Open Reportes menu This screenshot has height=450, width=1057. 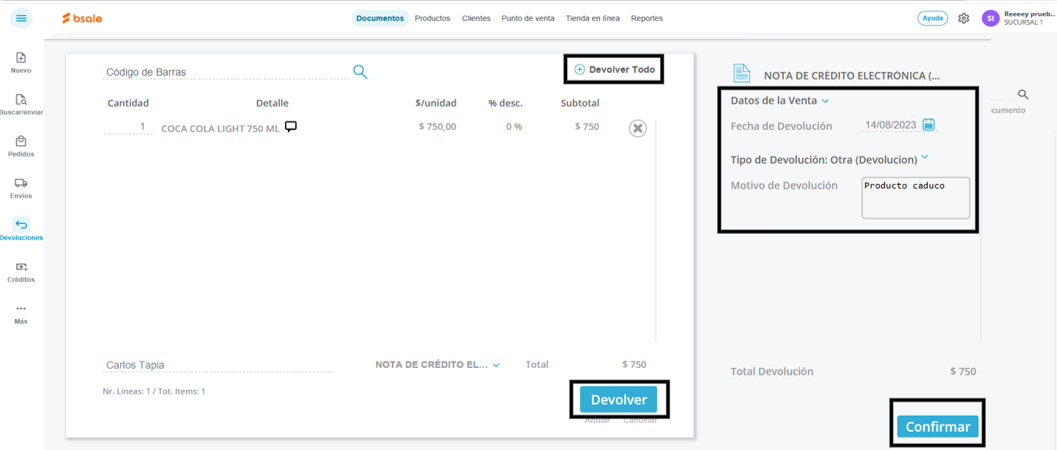(x=646, y=18)
